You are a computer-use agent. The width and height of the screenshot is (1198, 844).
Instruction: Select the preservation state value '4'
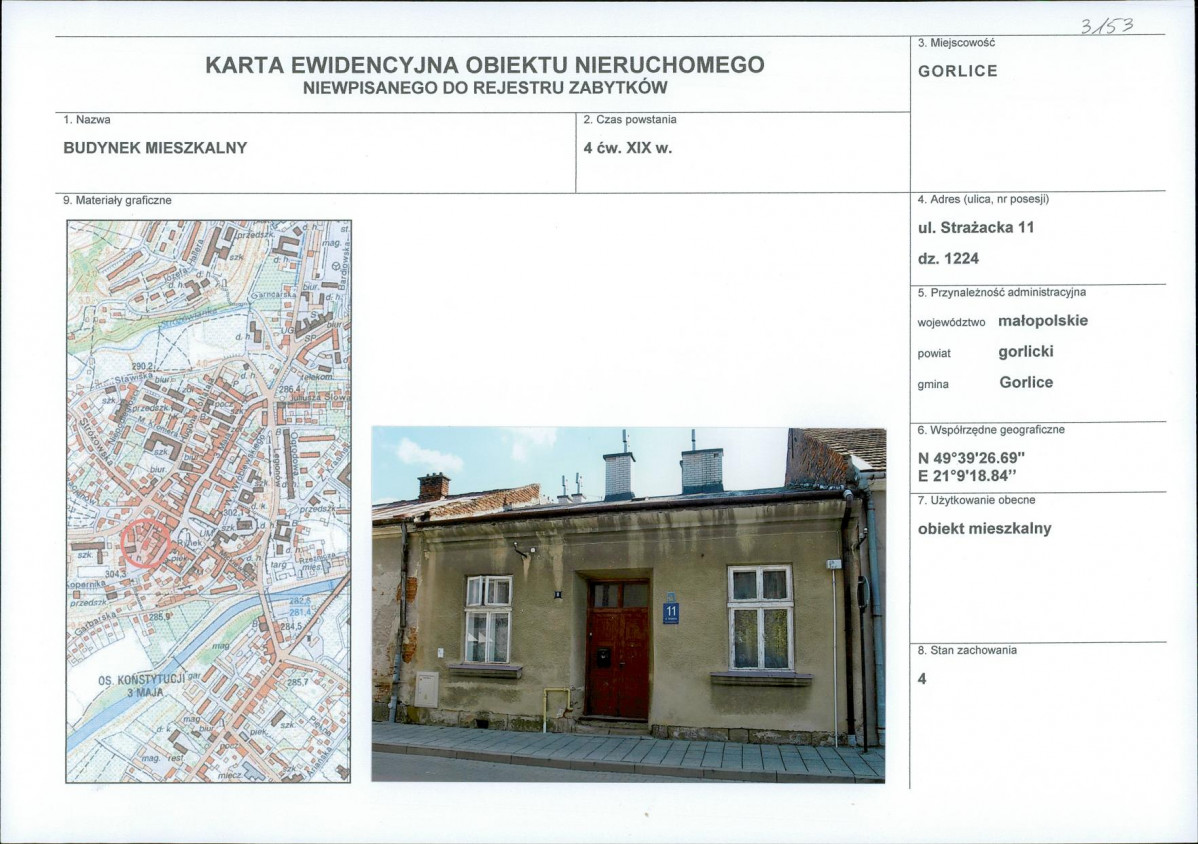(922, 679)
